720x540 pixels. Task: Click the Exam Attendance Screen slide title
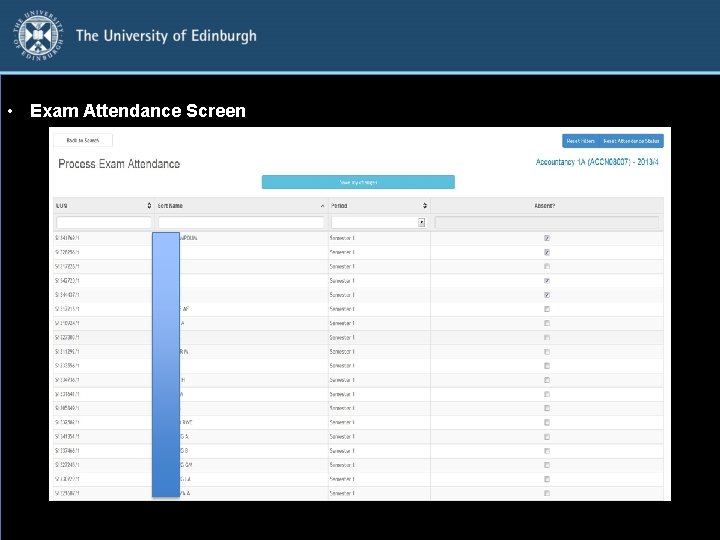click(x=138, y=111)
